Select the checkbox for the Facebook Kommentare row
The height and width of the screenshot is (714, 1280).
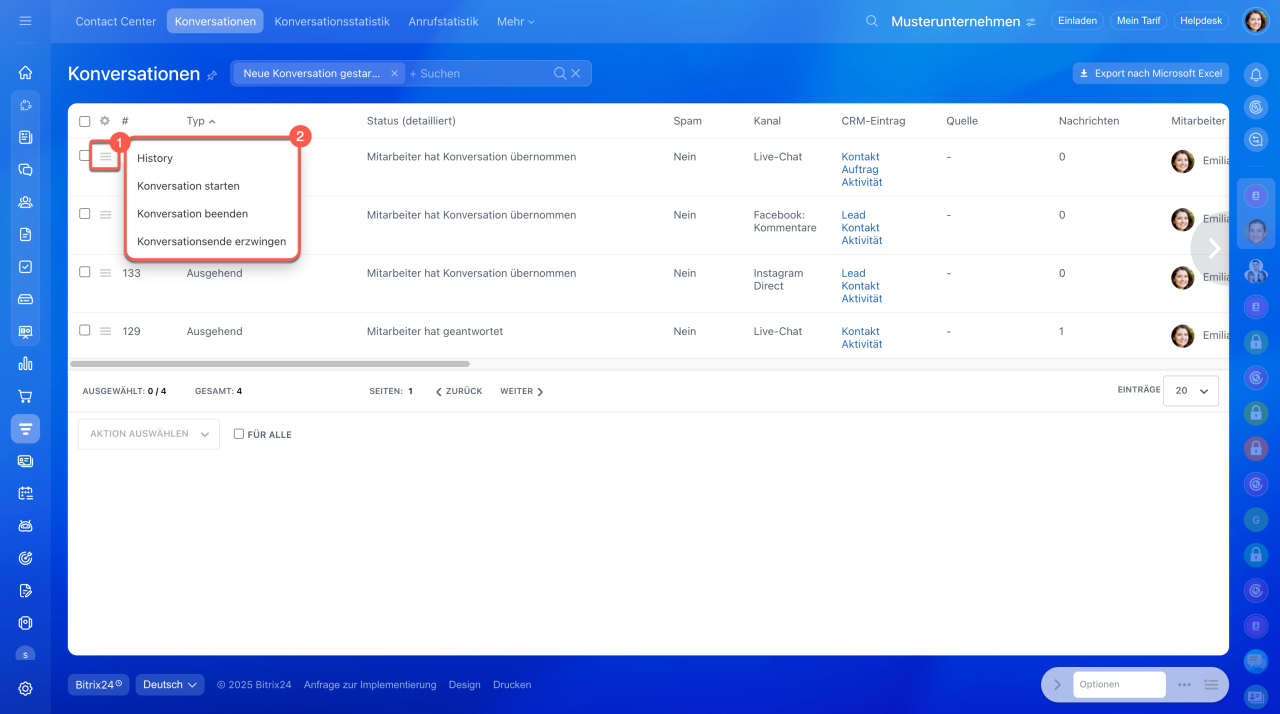(x=84, y=214)
